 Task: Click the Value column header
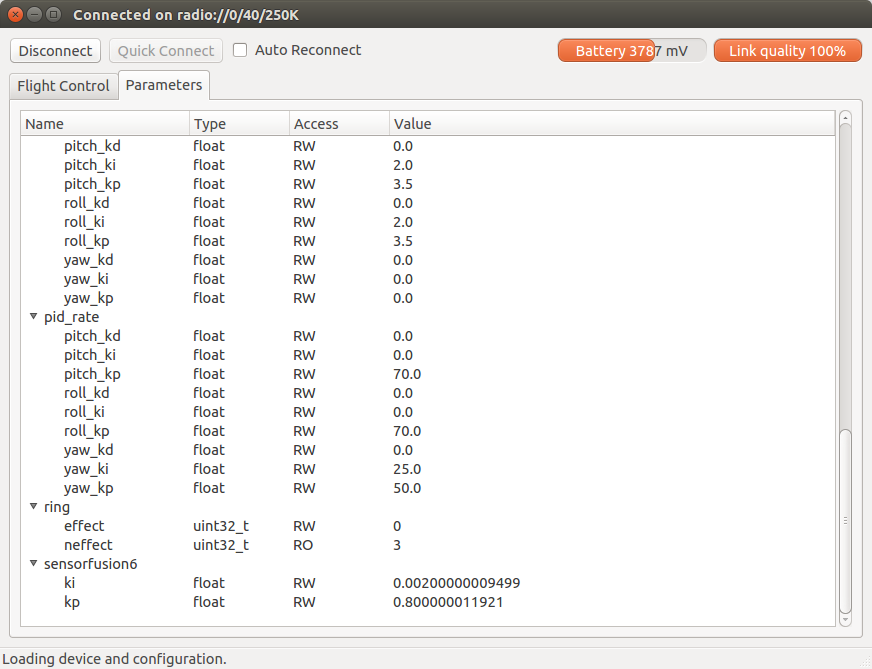point(612,123)
